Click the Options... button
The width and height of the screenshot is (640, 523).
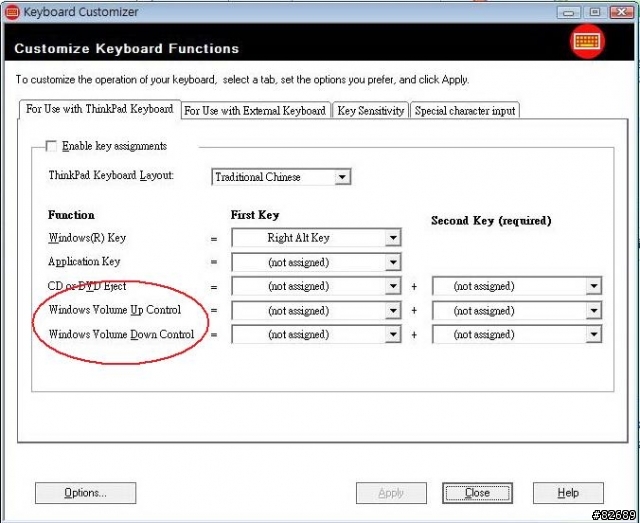85,493
